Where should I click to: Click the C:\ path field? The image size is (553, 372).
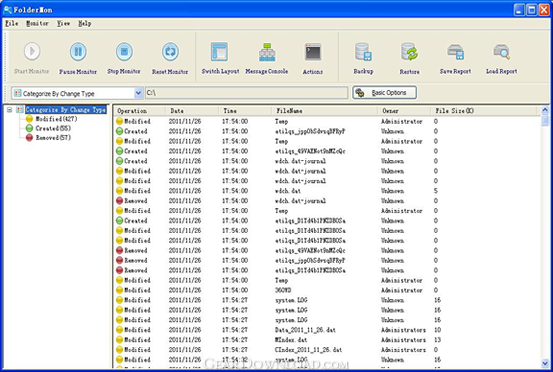coord(247,93)
